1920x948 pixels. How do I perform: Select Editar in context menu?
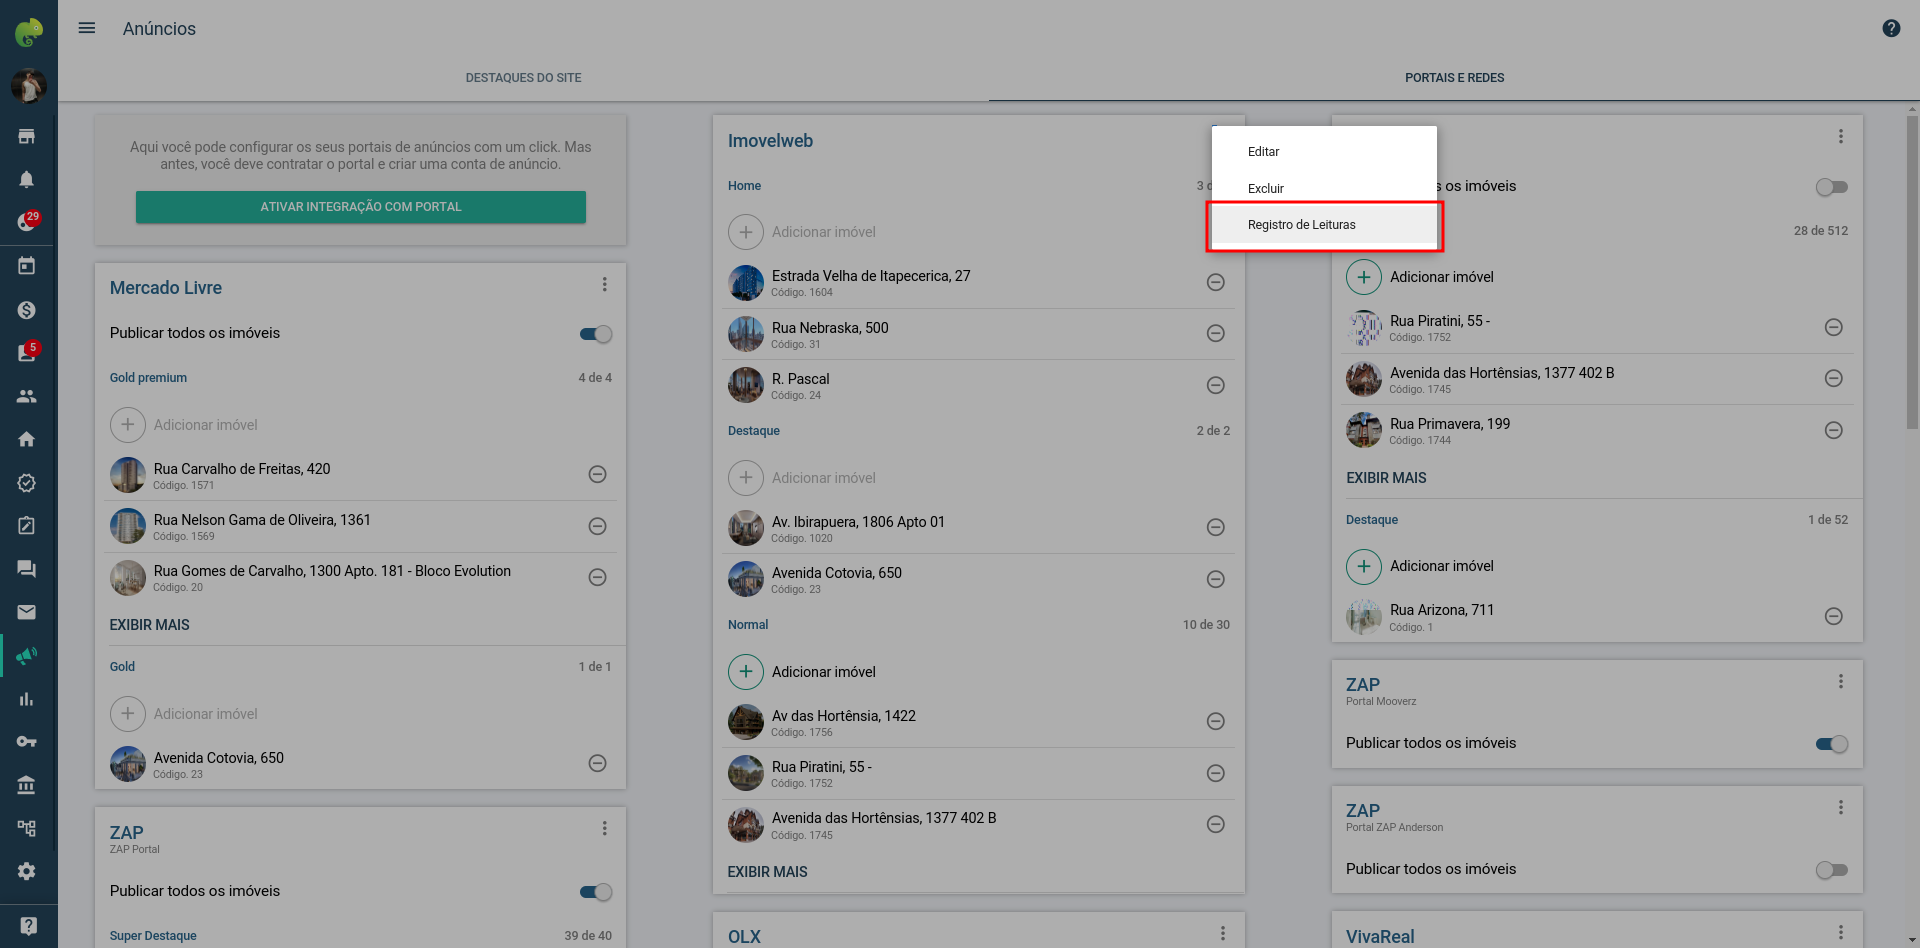(1324, 152)
